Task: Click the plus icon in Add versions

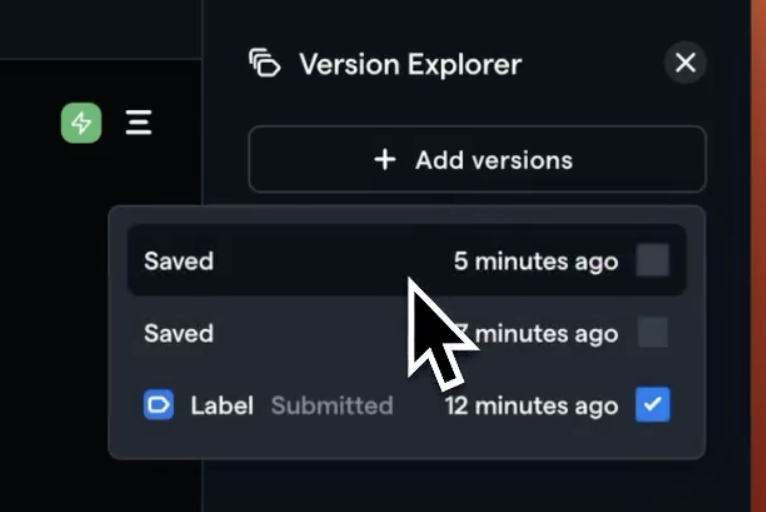Action: (x=385, y=160)
